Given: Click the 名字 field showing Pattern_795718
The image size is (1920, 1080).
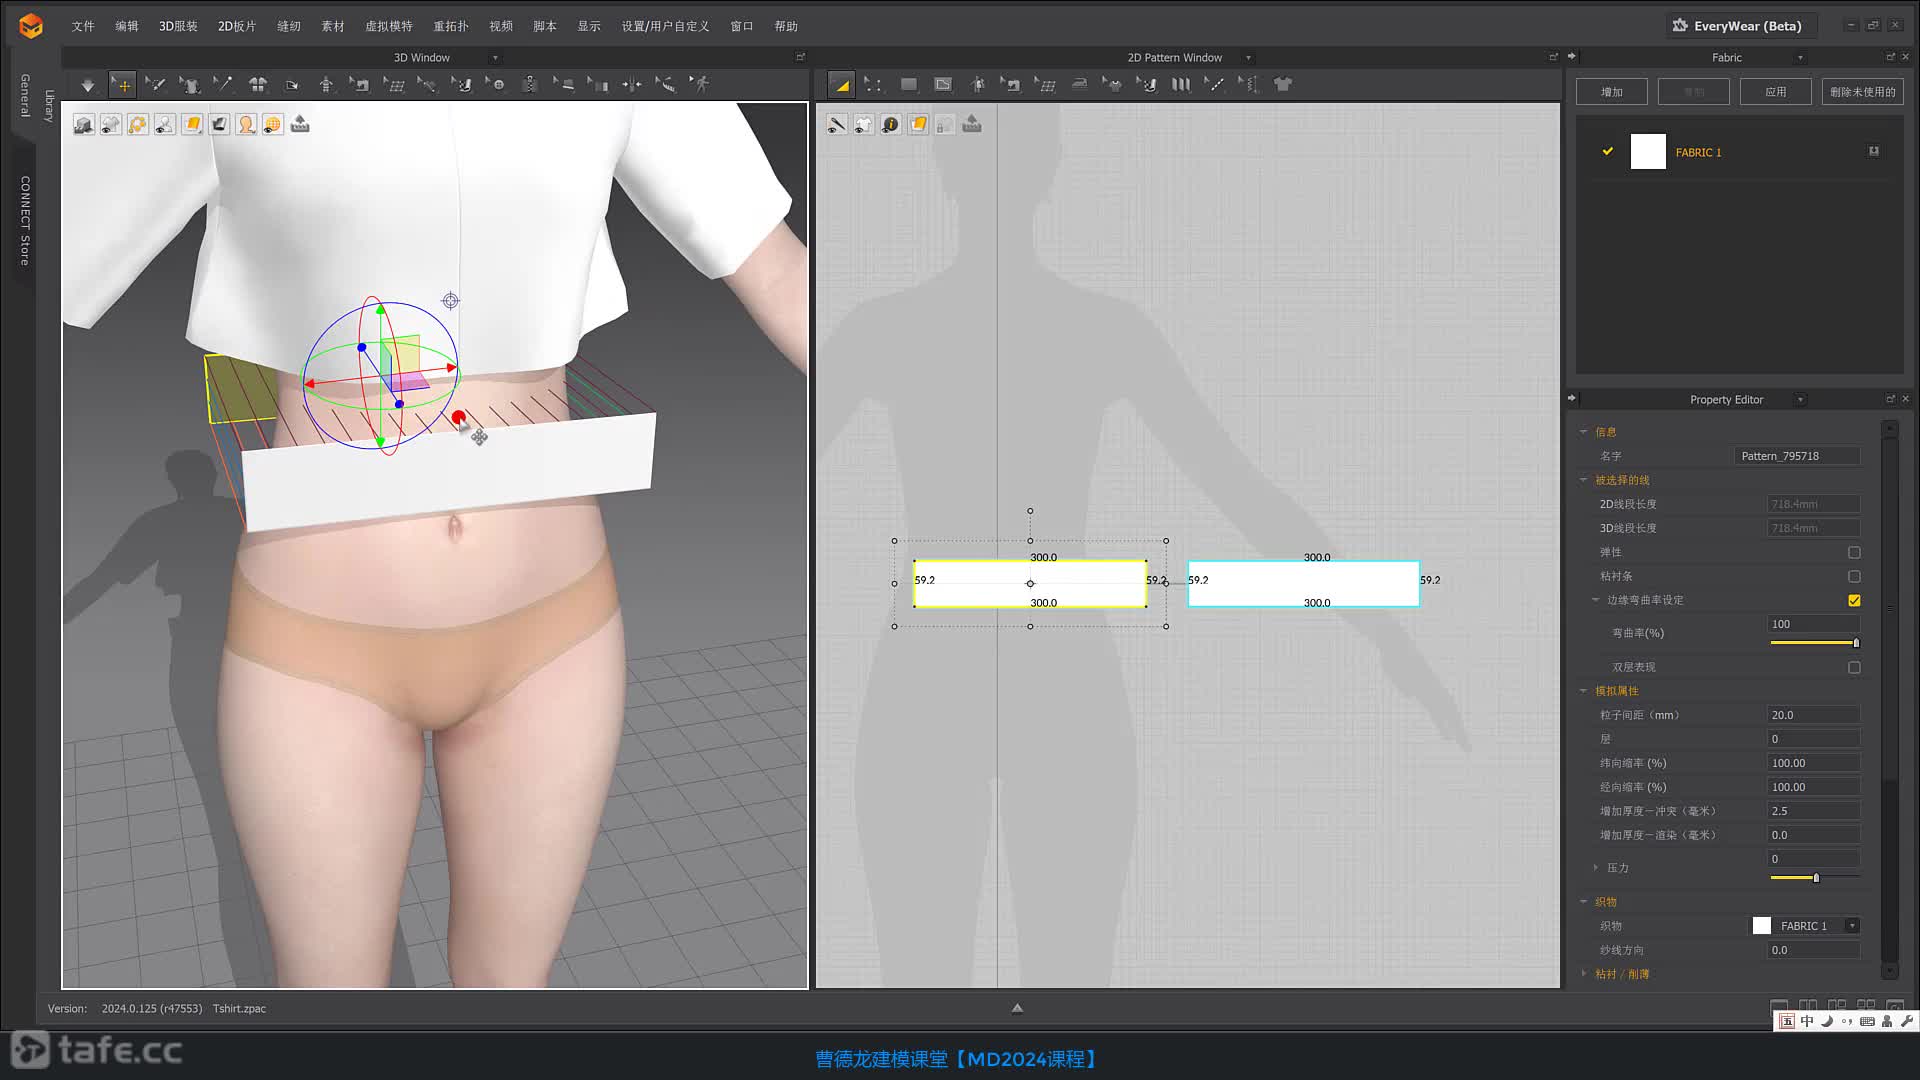Looking at the screenshot, I should coord(1797,456).
